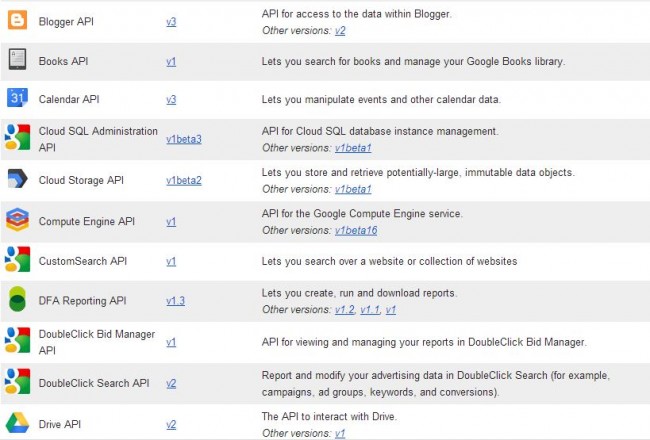Open Books API v1 link
Screen dimensions: 650x440
click(171, 61)
